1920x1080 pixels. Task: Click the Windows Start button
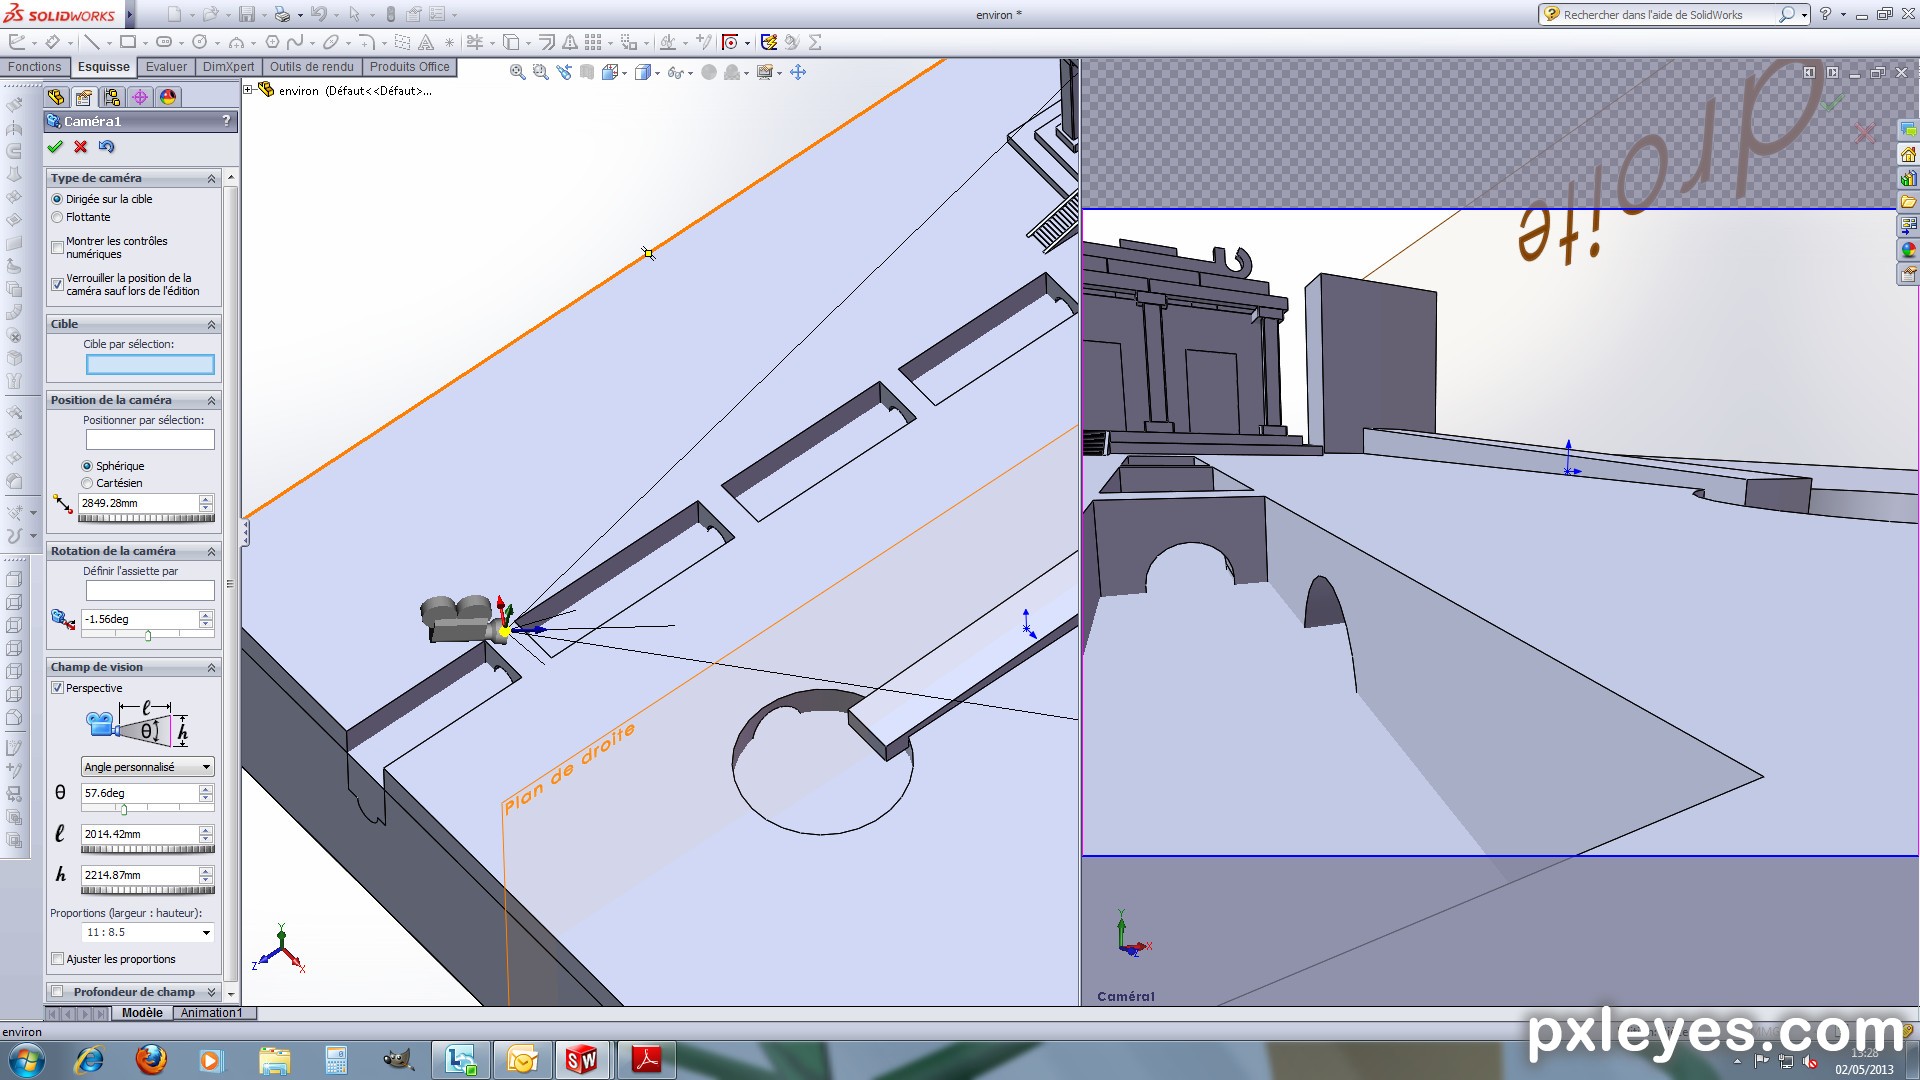click(27, 1060)
